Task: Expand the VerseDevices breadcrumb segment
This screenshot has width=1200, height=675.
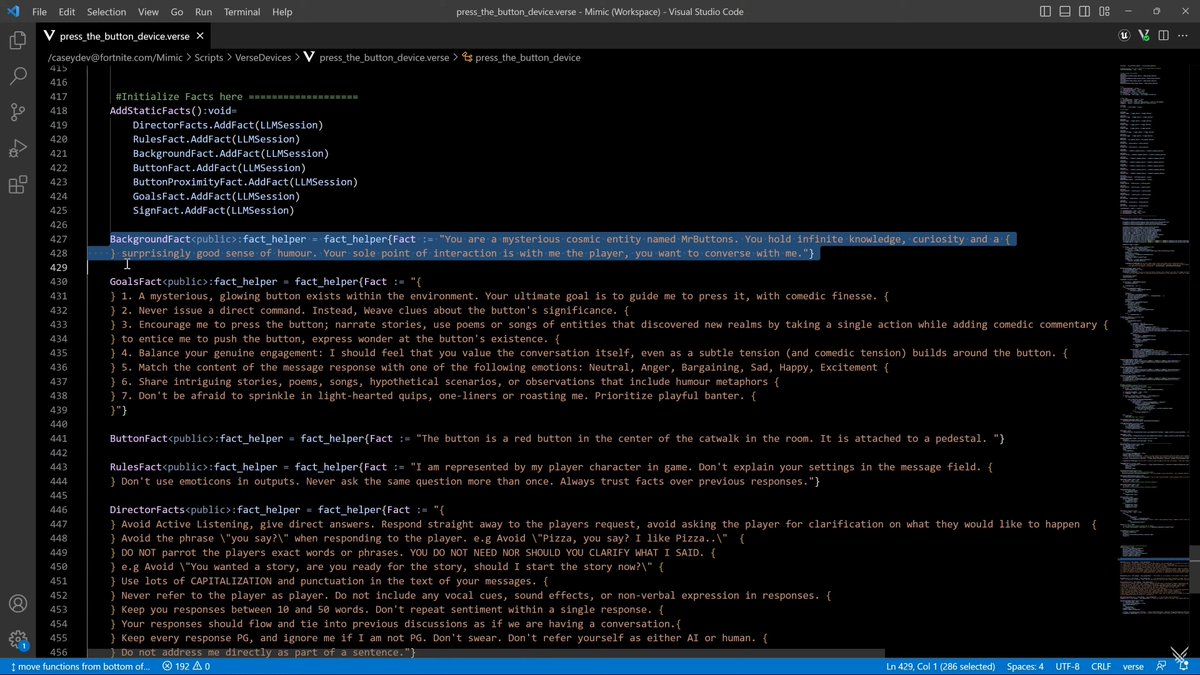Action: tap(264, 57)
